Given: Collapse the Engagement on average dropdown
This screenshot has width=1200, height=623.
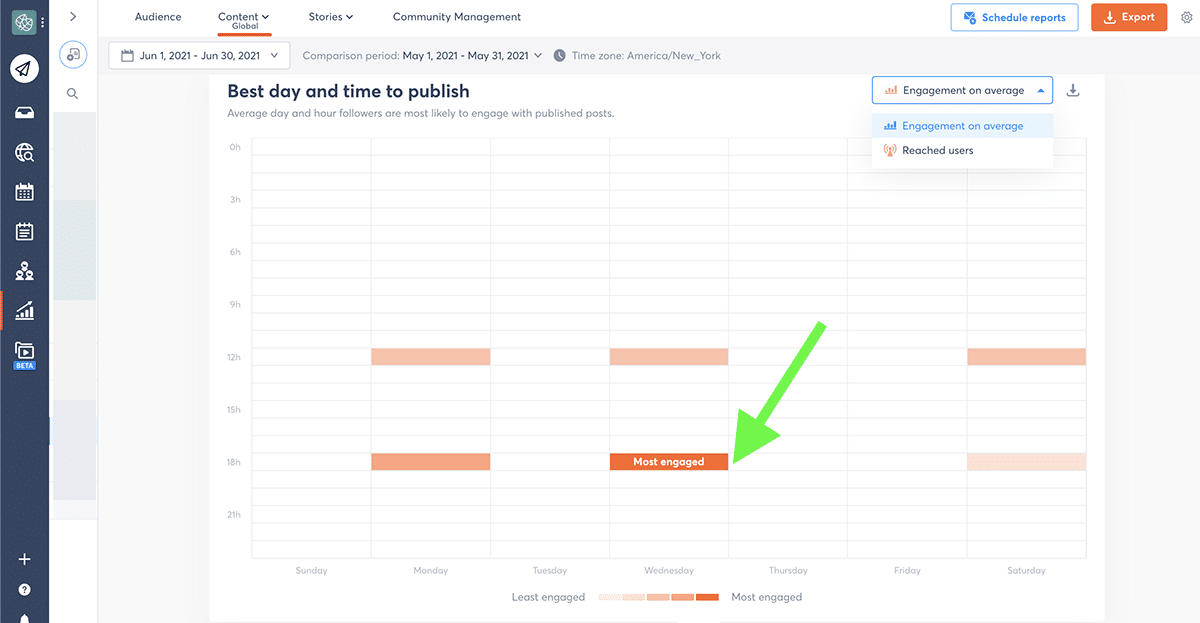Looking at the screenshot, I should 962,91.
